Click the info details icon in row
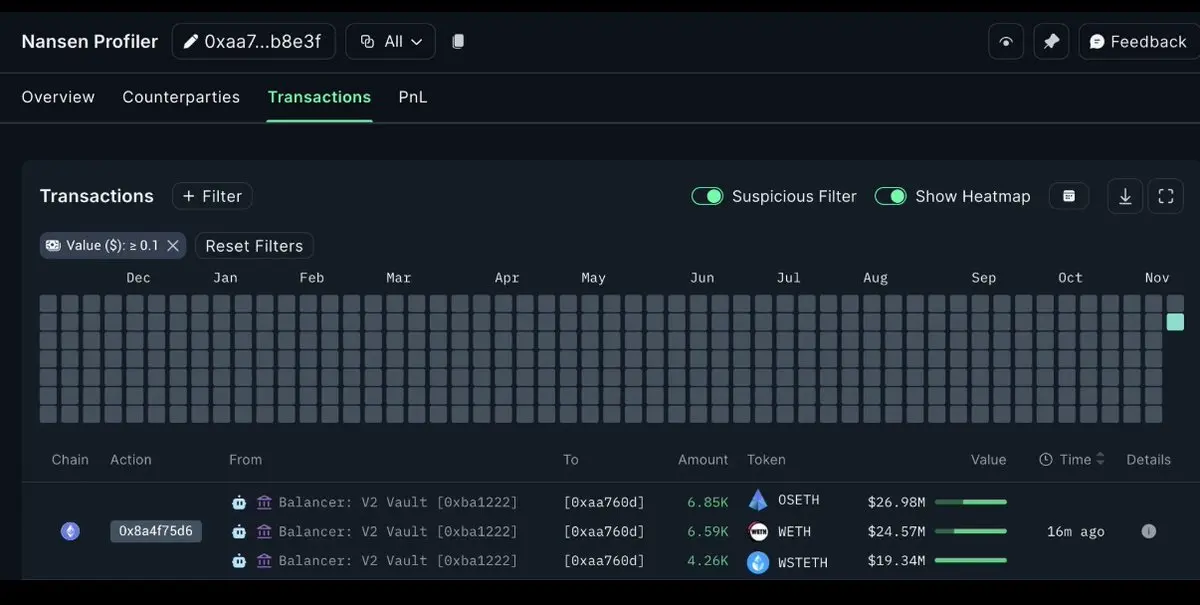 pyautogui.click(x=1148, y=531)
